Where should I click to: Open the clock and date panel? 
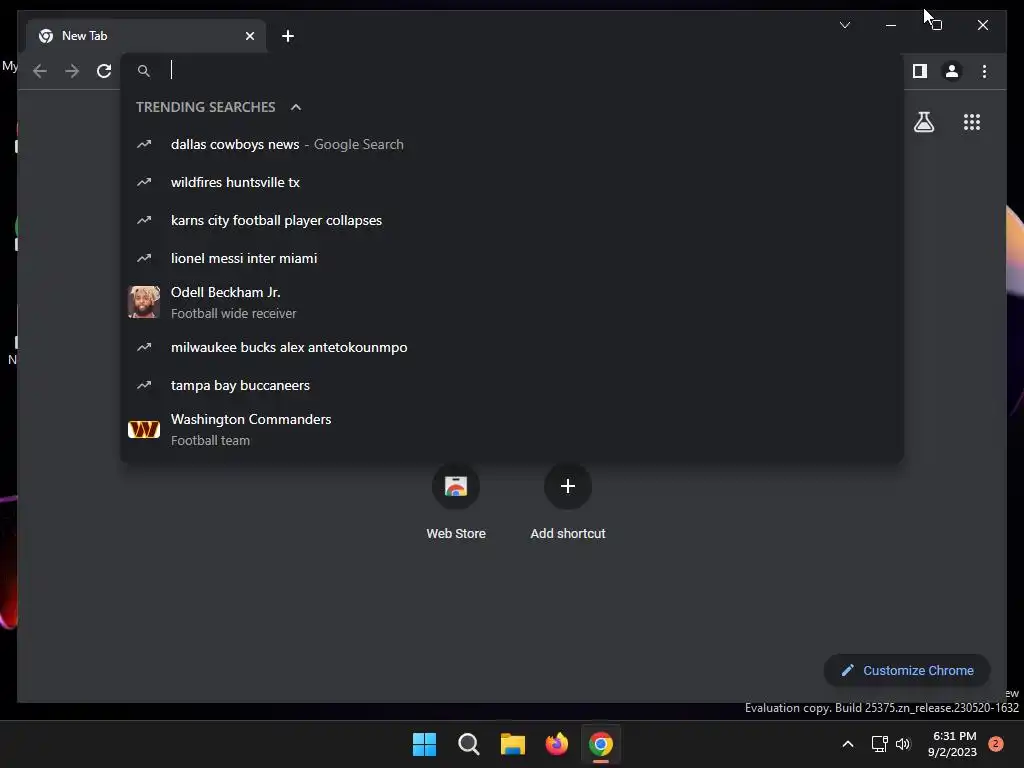953,744
